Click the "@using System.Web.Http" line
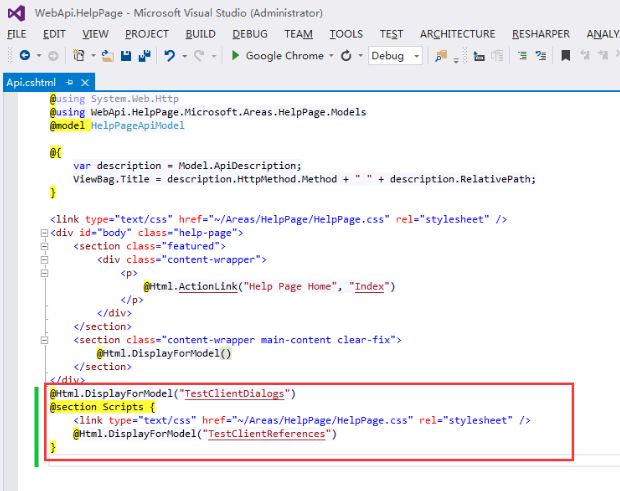The image size is (620, 491). pos(114,99)
